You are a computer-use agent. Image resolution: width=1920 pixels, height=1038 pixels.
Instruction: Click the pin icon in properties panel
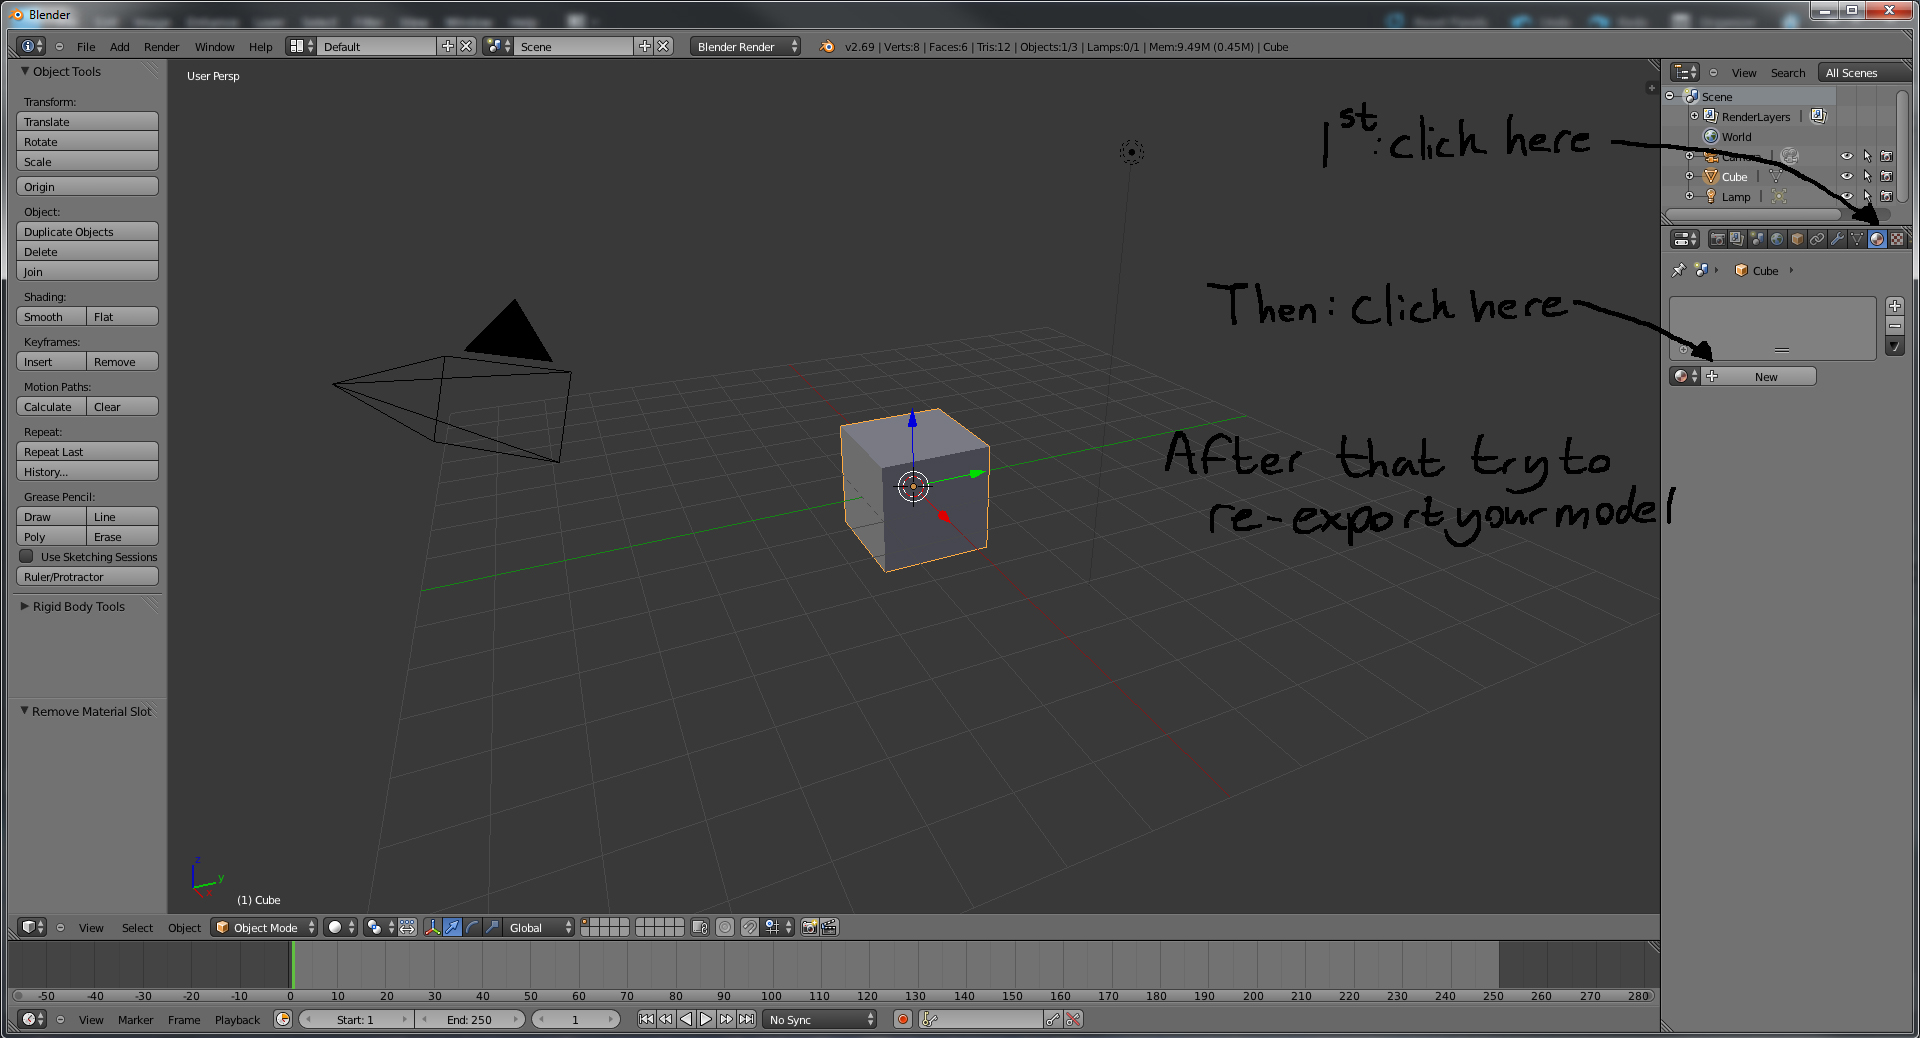pos(1679,270)
